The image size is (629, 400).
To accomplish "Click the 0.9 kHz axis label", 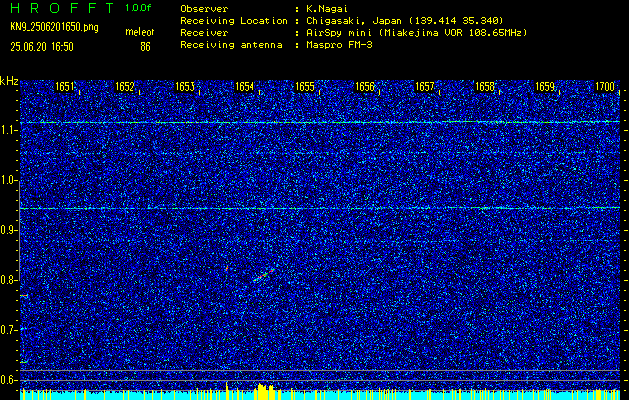I will coord(8,230).
